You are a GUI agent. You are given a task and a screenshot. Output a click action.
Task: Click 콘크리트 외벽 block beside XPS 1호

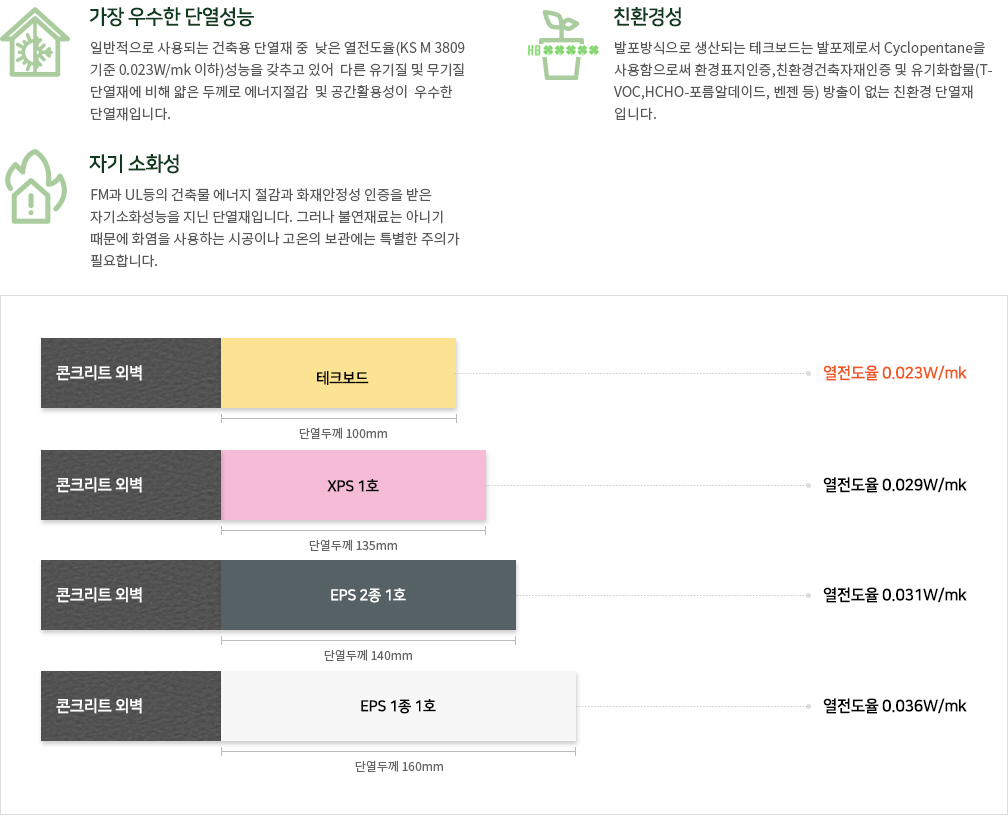coord(131,485)
